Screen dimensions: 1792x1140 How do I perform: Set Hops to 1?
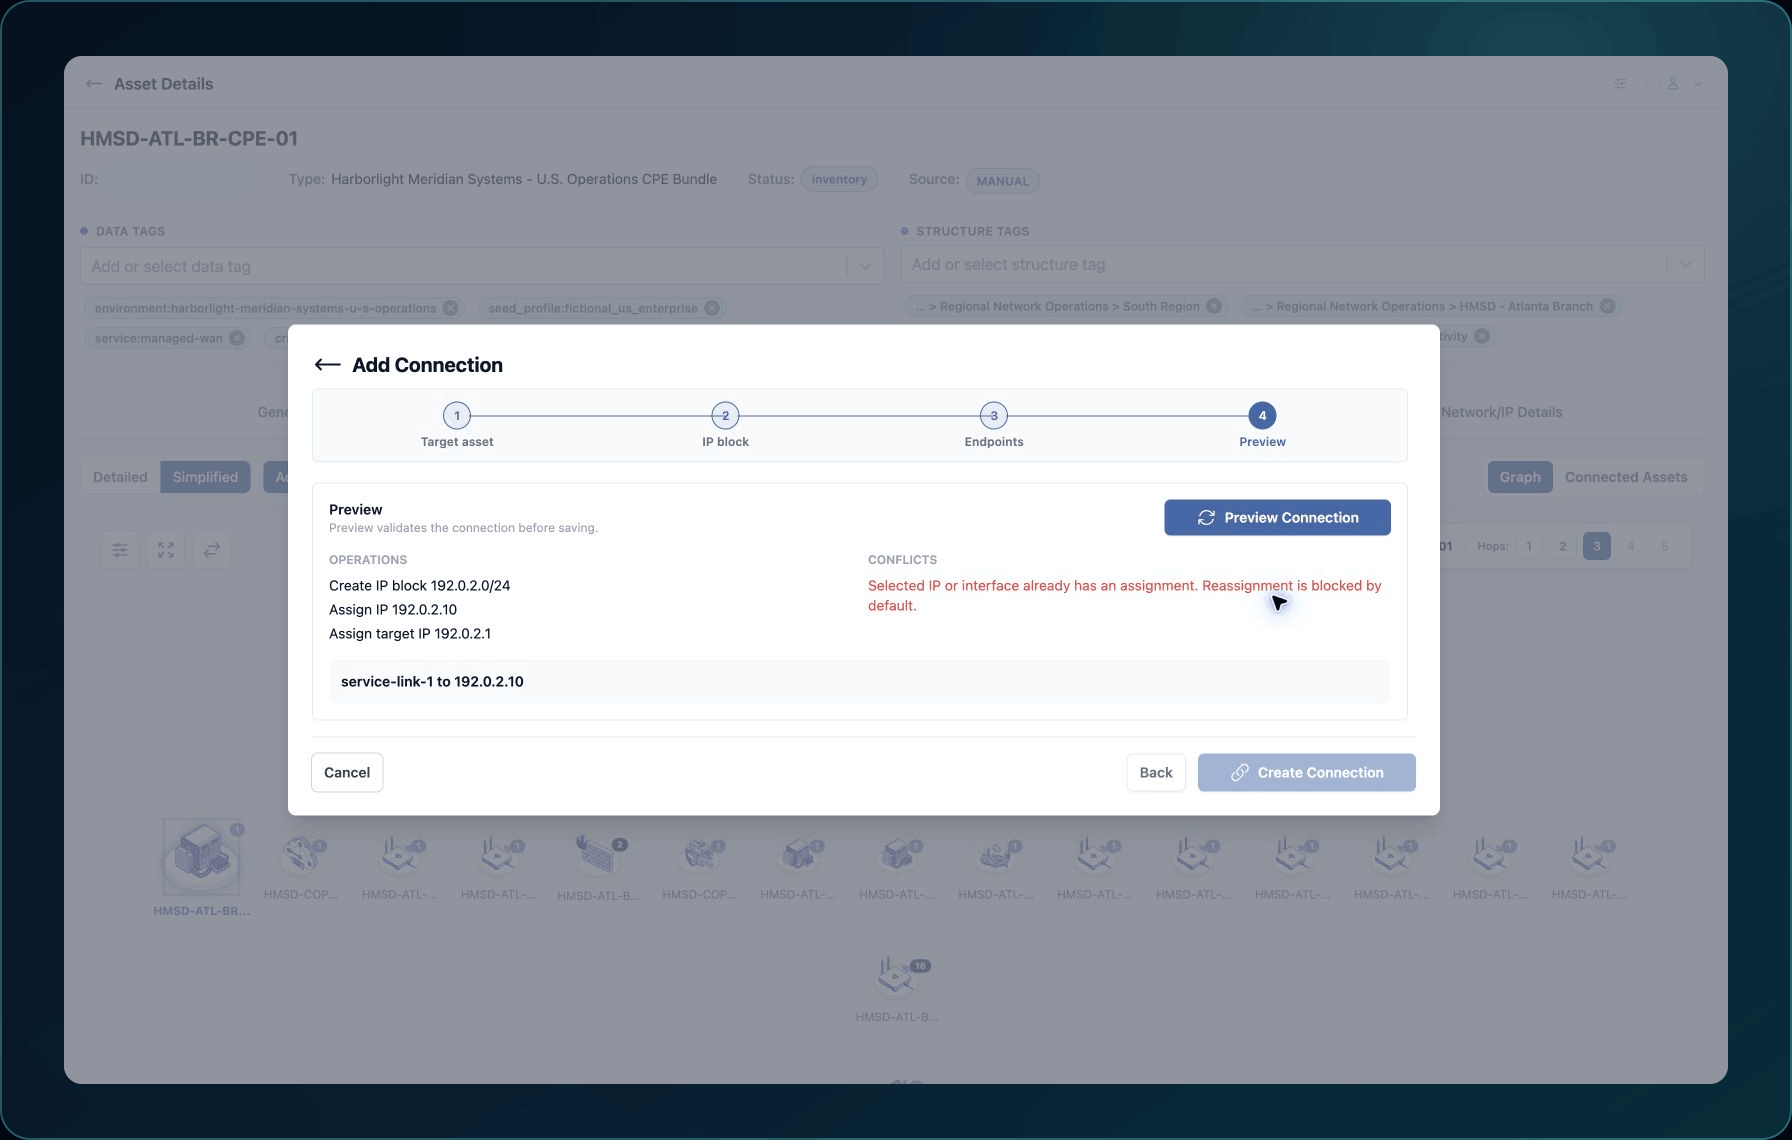coord(1529,546)
